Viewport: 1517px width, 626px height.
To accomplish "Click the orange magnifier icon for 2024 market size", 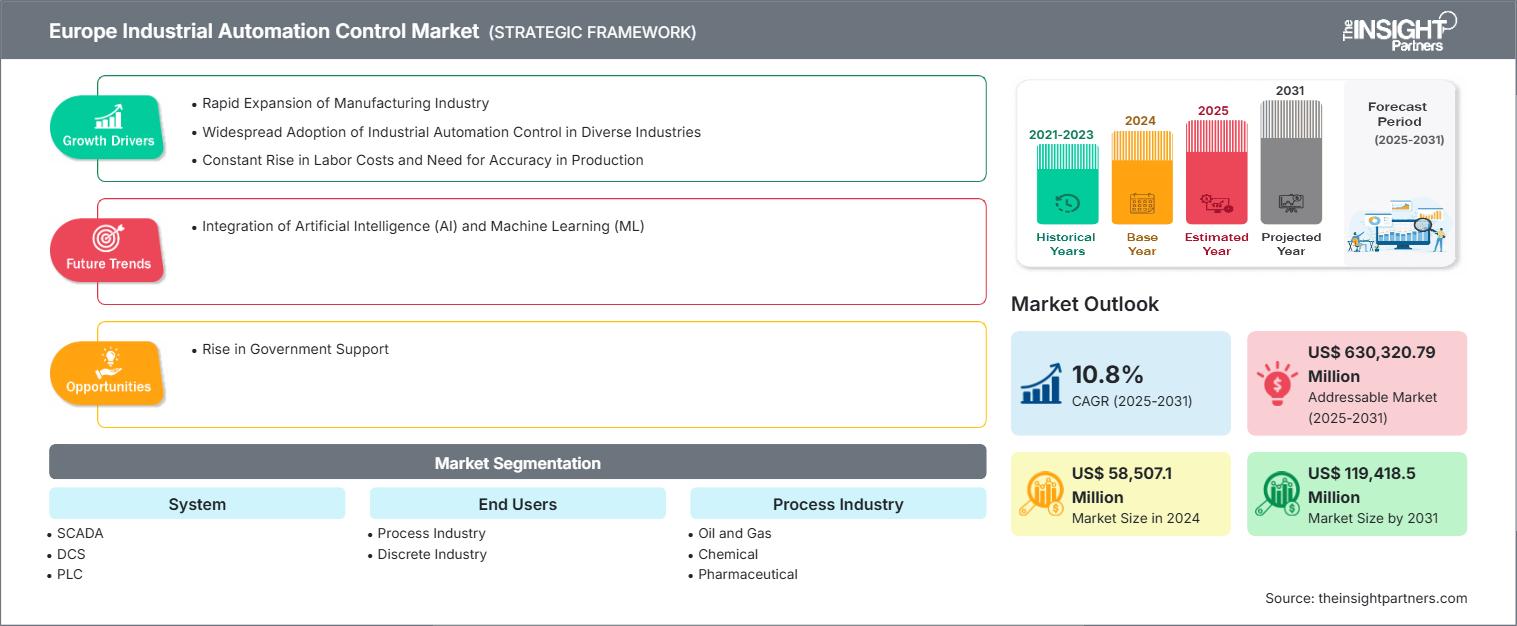I will 1045,493.
